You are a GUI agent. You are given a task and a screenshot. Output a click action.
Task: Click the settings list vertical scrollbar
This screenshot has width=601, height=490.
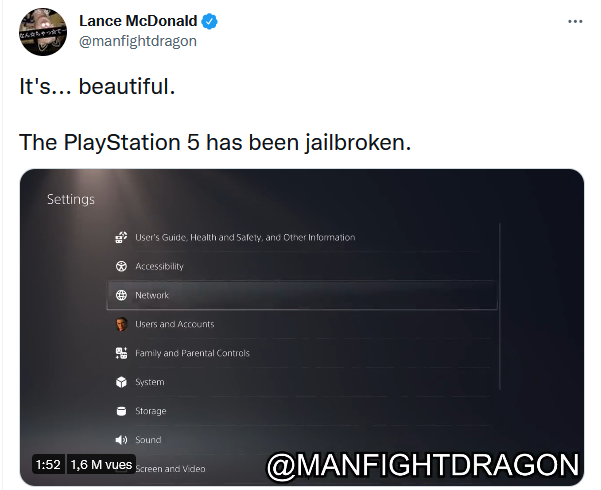500,306
